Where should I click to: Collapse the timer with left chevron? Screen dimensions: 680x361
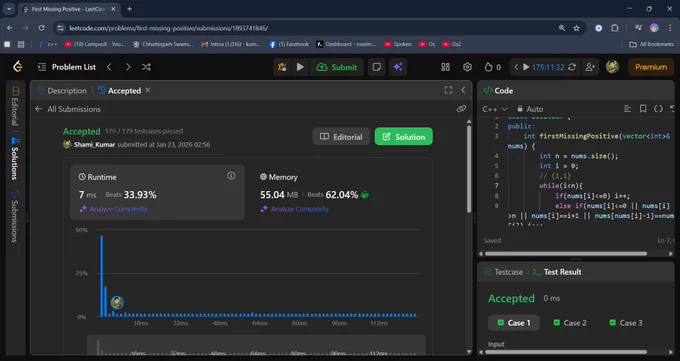tap(516, 67)
